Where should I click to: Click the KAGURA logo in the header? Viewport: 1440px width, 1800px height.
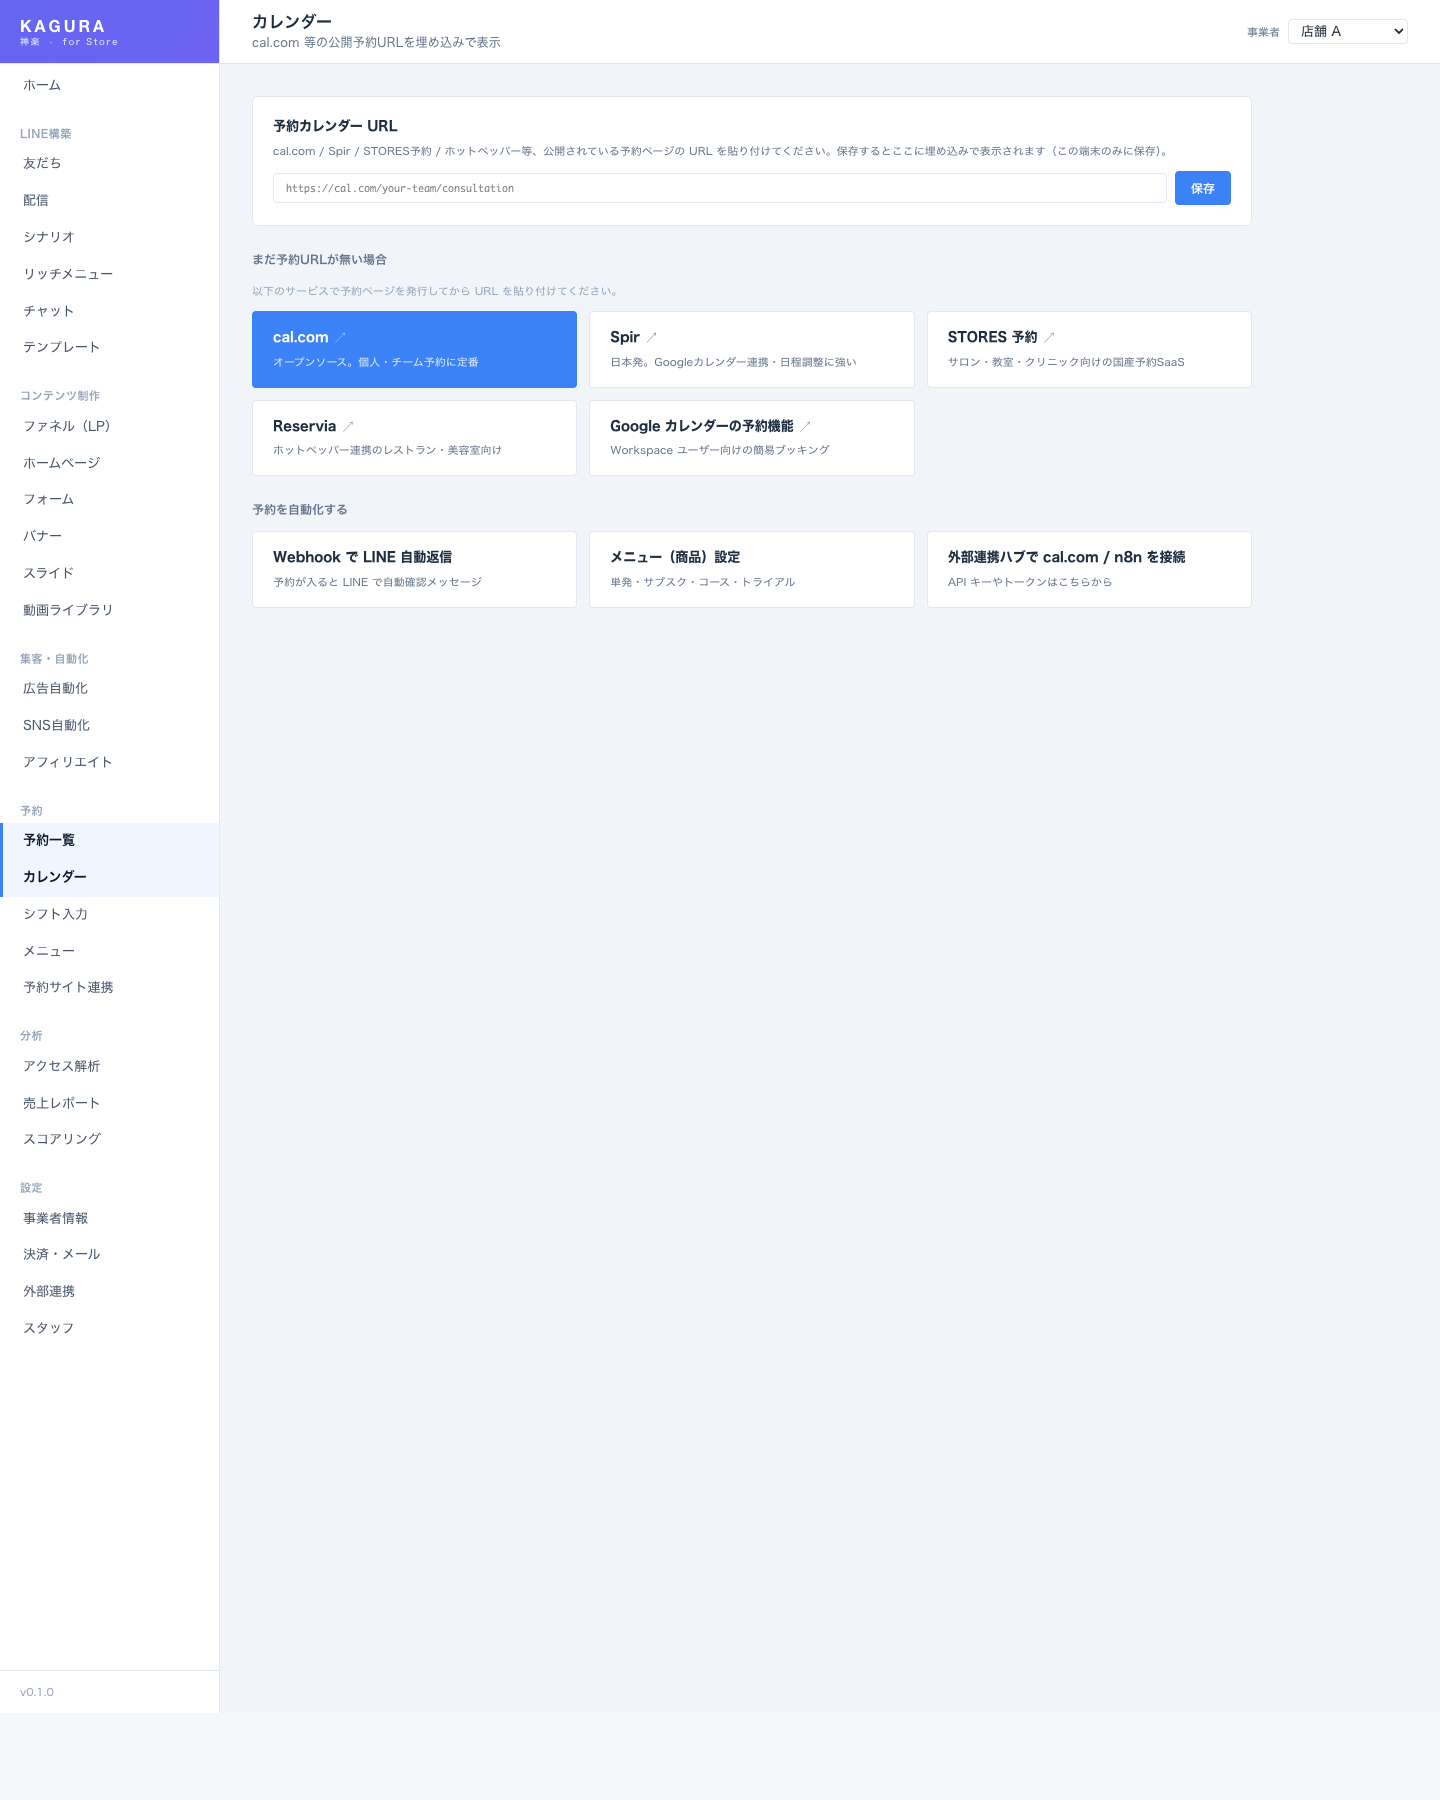(63, 27)
